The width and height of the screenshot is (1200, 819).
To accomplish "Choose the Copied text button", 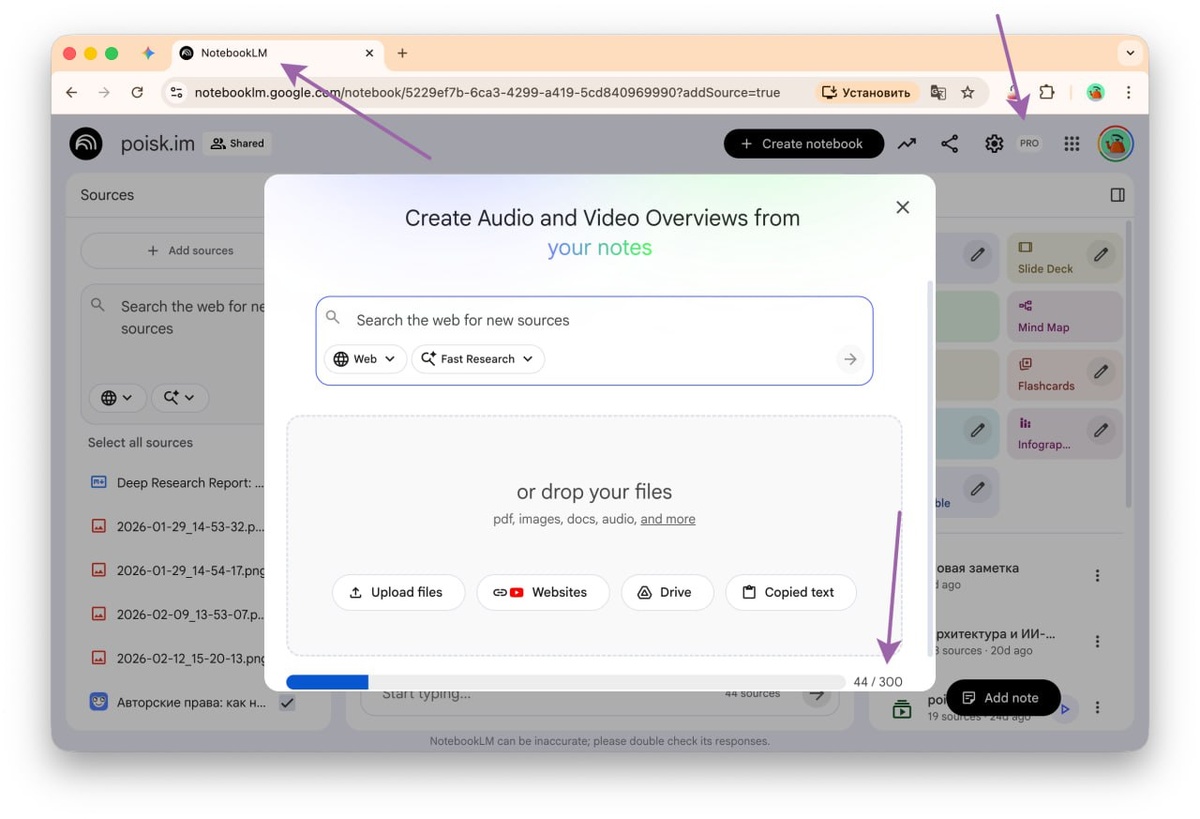I will [790, 592].
